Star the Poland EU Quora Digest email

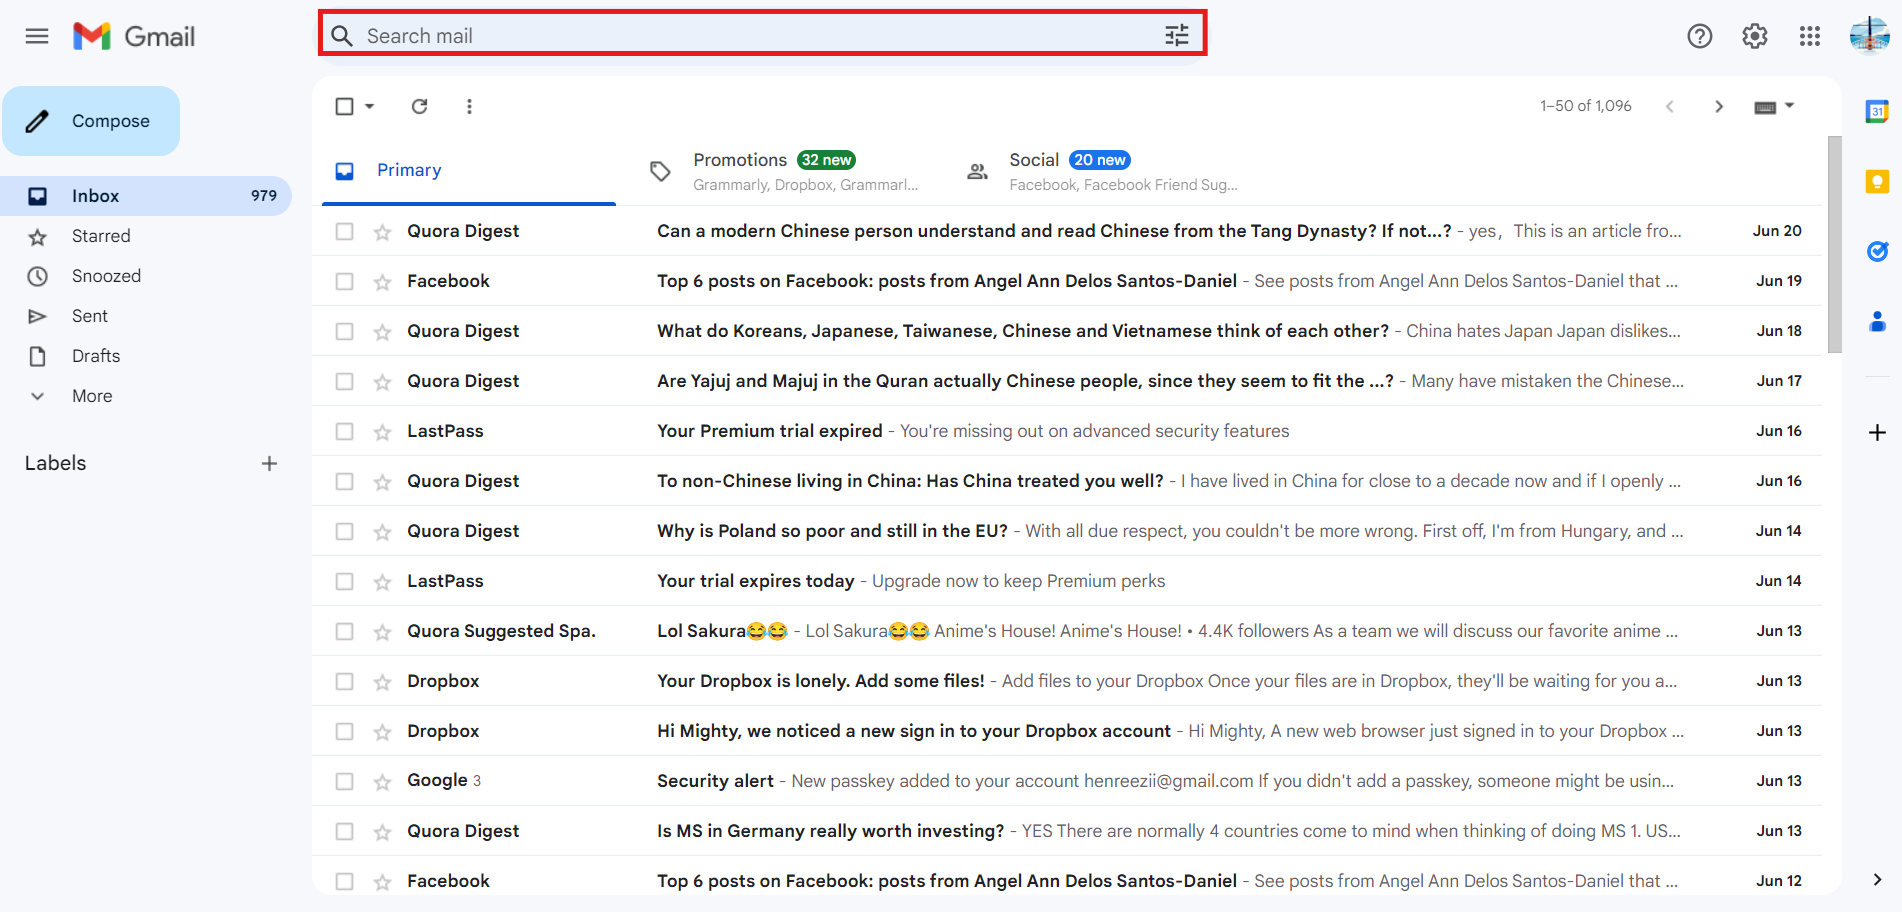[x=382, y=532]
